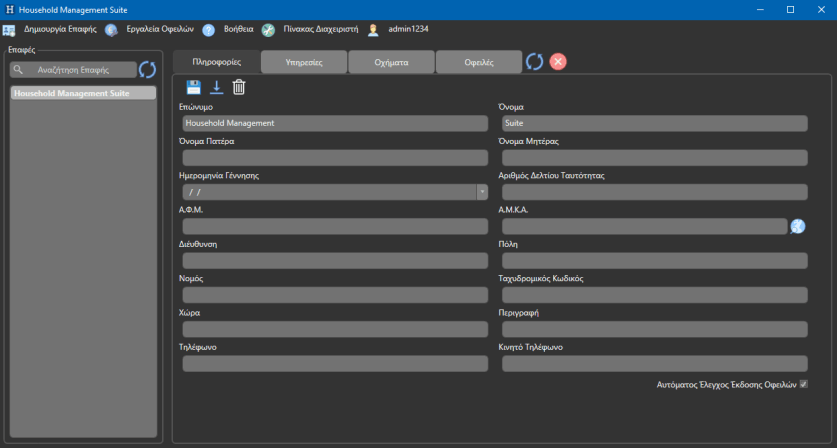Click the save floppy disk icon
The image size is (837, 448).
(x=193, y=87)
